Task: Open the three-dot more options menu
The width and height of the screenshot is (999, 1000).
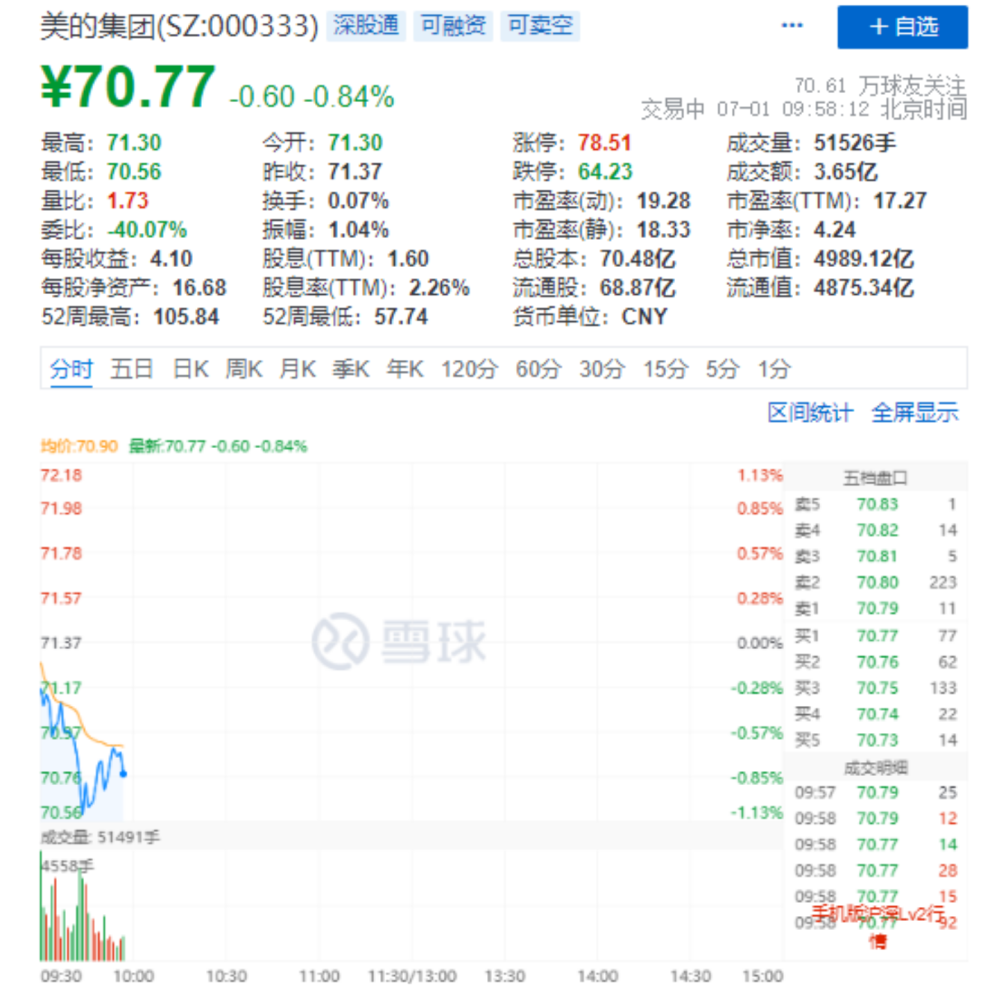Action: pos(792,26)
